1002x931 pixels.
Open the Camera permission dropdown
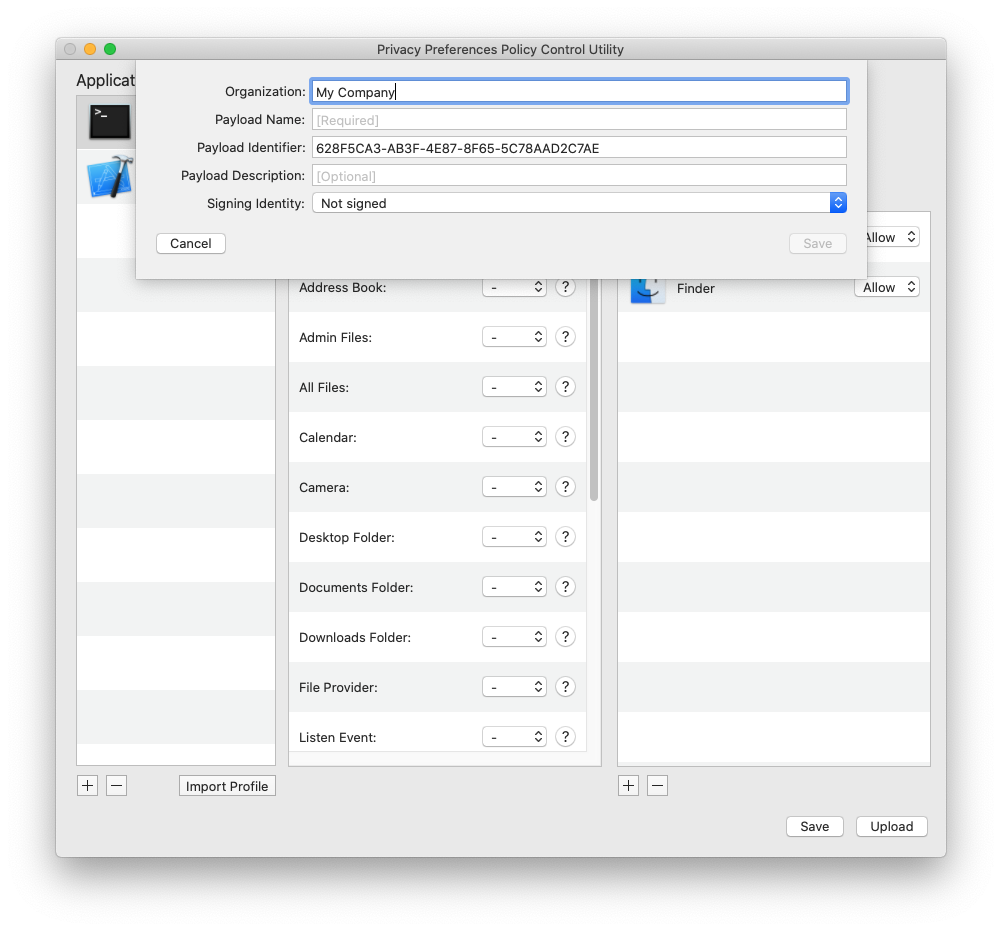(514, 487)
